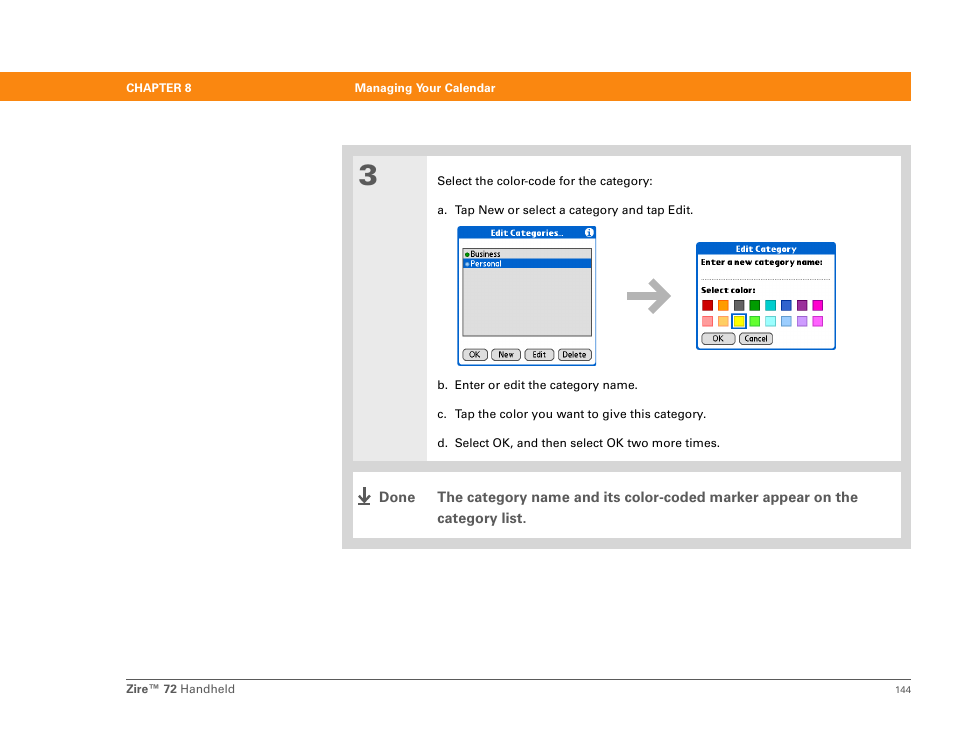Image resolution: width=954 pixels, height=738 pixels.
Task: Click the green dot beside Business
Action: pos(467,254)
